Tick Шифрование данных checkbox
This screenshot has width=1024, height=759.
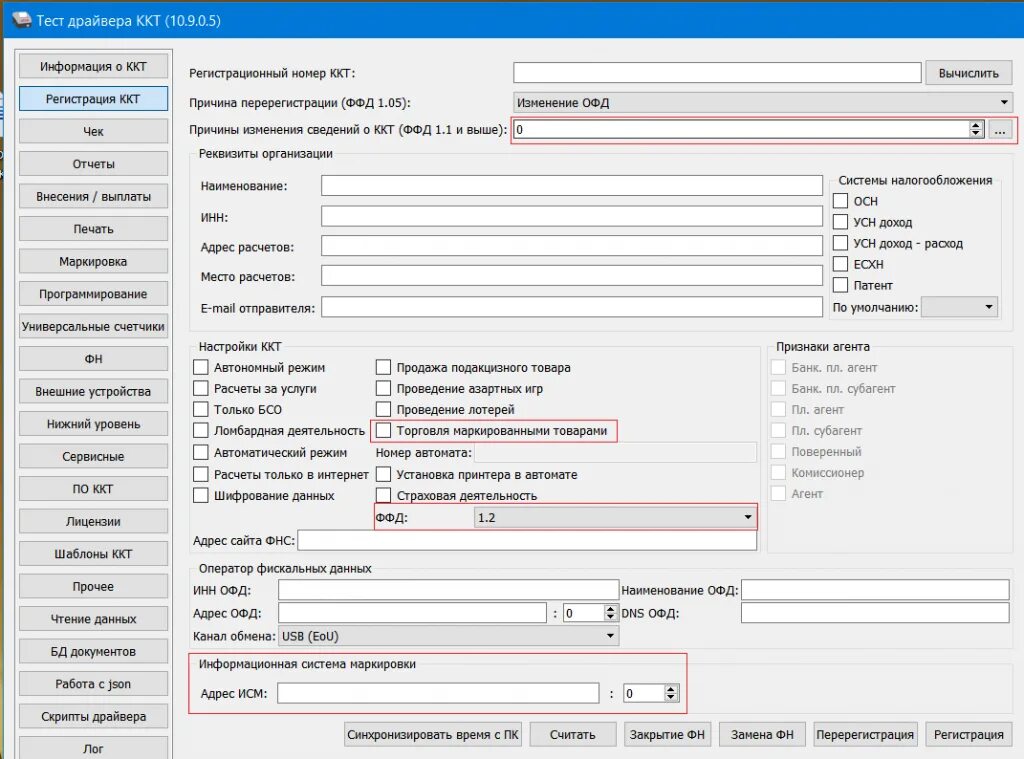point(201,495)
